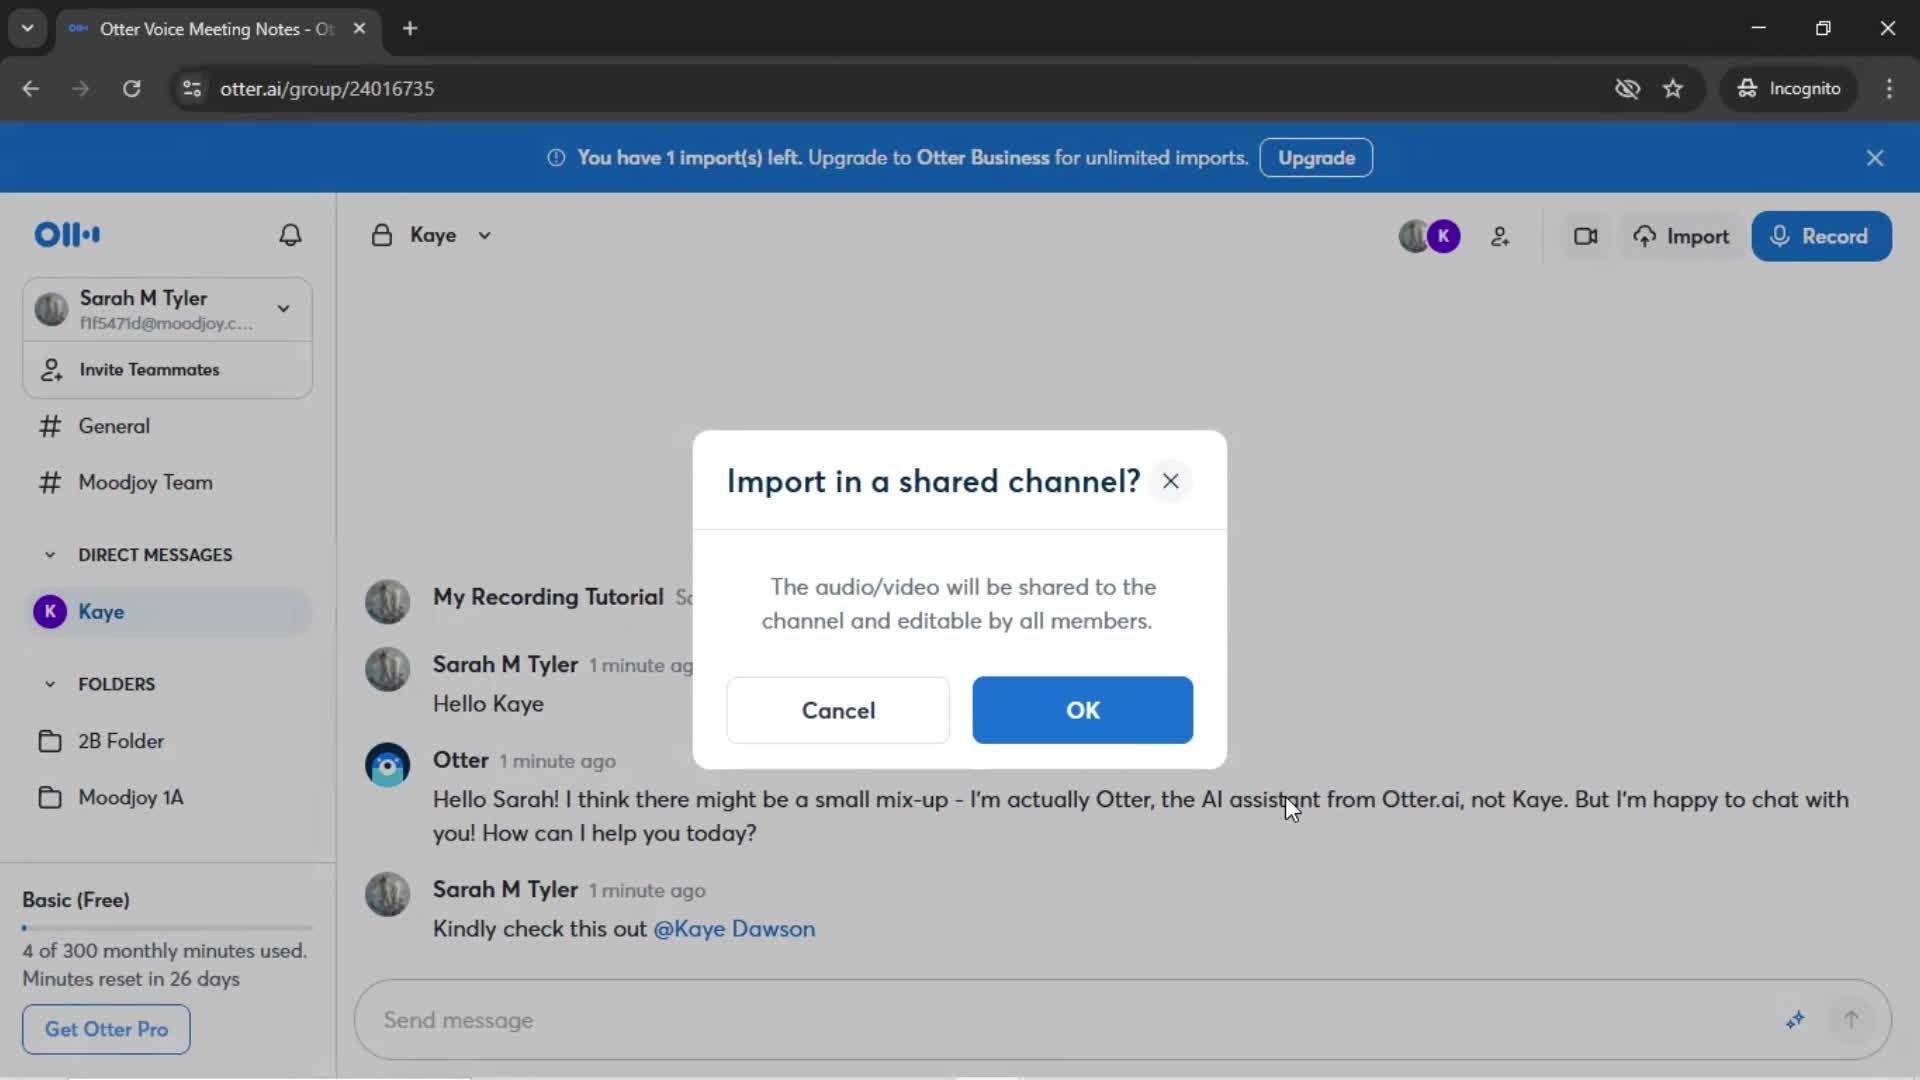Click the @Kaye Dawson mention
1920x1080 pixels.
734,929
